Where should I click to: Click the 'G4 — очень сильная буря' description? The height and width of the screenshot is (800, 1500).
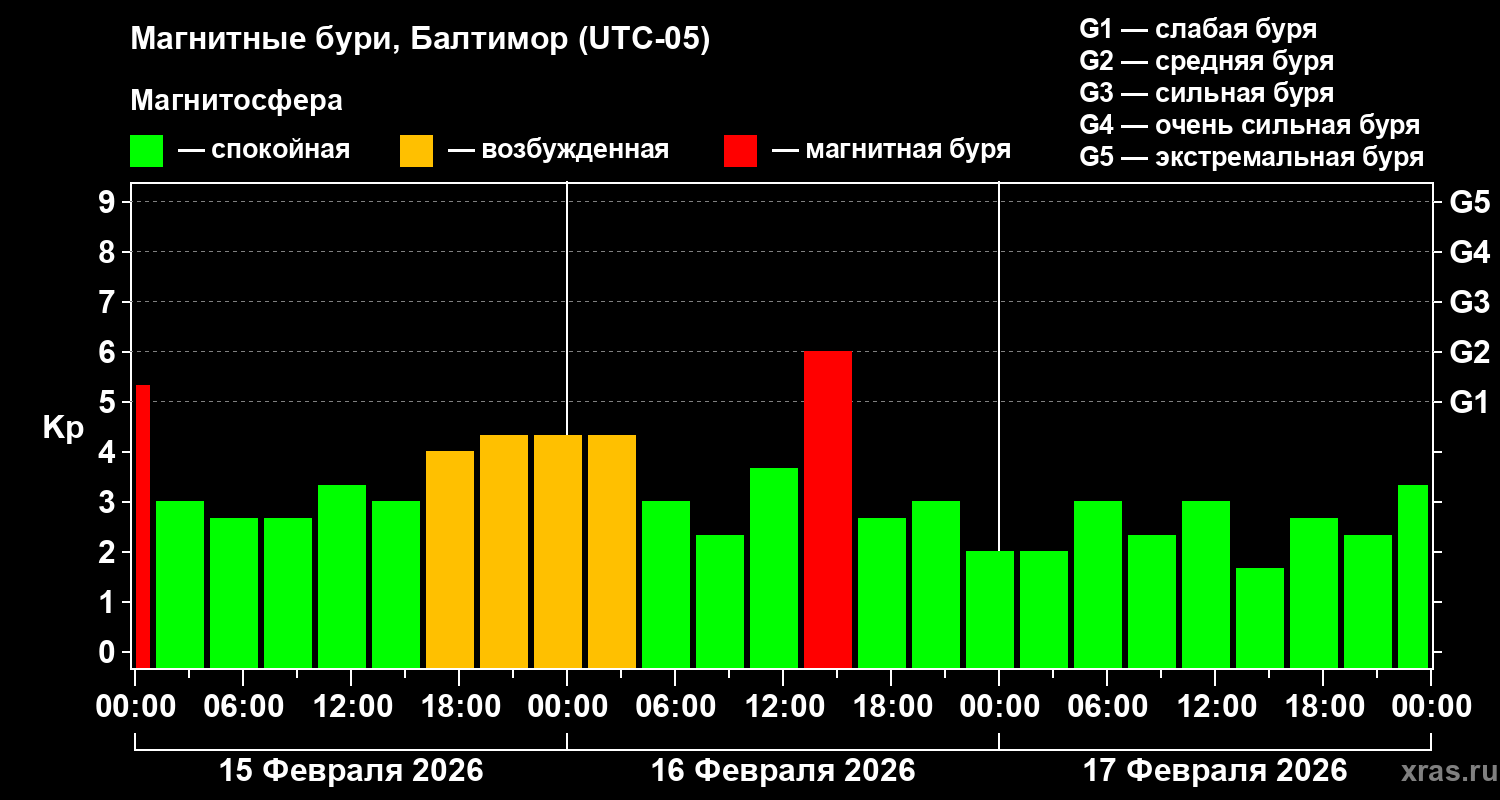[x=1249, y=125]
